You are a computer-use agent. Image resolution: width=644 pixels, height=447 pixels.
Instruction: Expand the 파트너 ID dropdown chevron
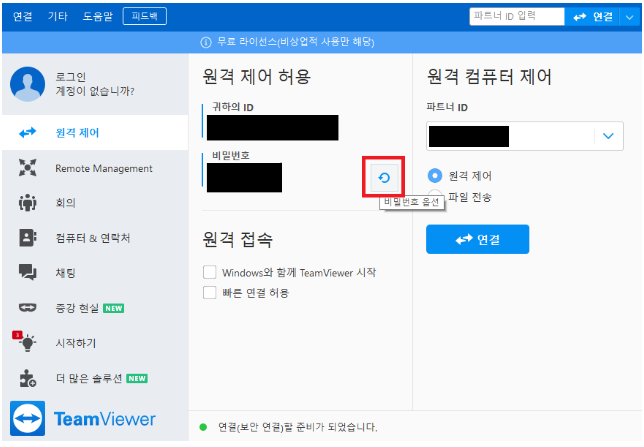[x=608, y=136]
